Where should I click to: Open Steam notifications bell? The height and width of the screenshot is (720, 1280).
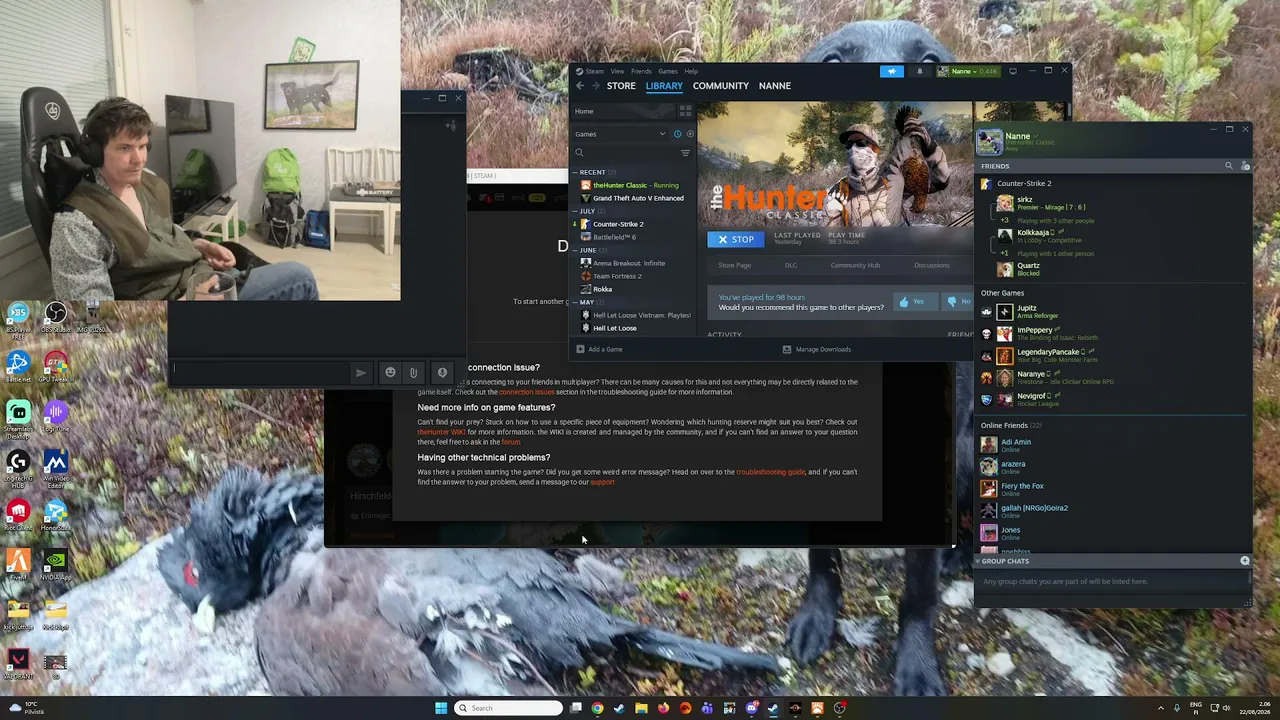(920, 71)
